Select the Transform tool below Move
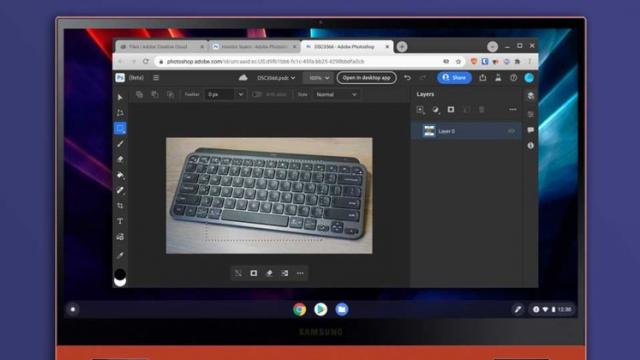 coord(120,113)
